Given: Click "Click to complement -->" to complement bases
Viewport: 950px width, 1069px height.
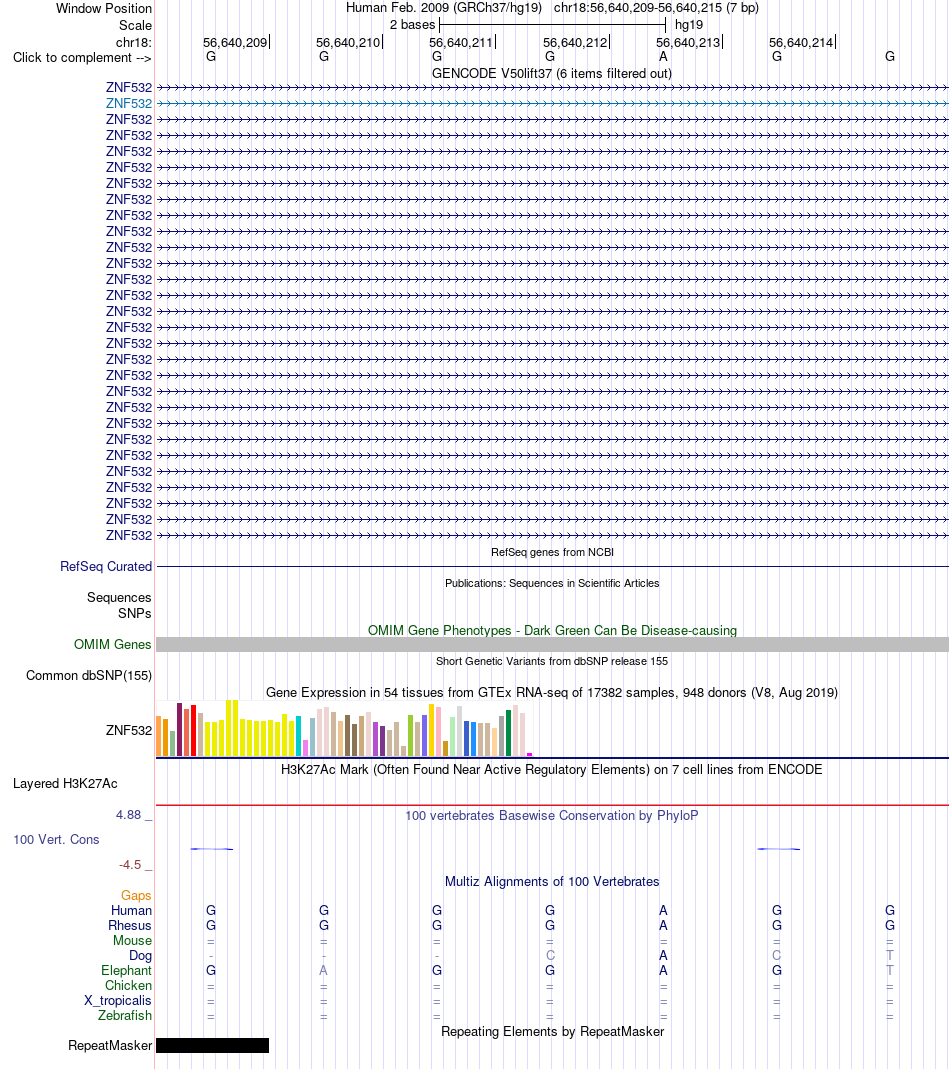Looking at the screenshot, I should (x=82, y=57).
